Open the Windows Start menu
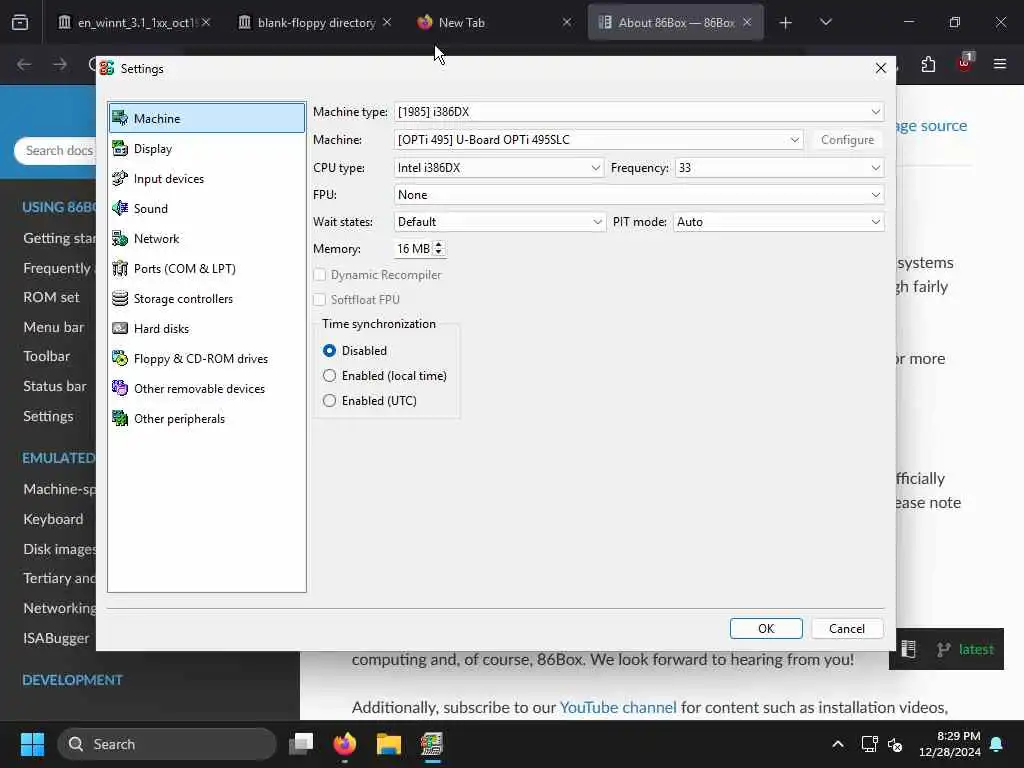Viewport: 1024px width, 768px height. [32, 744]
